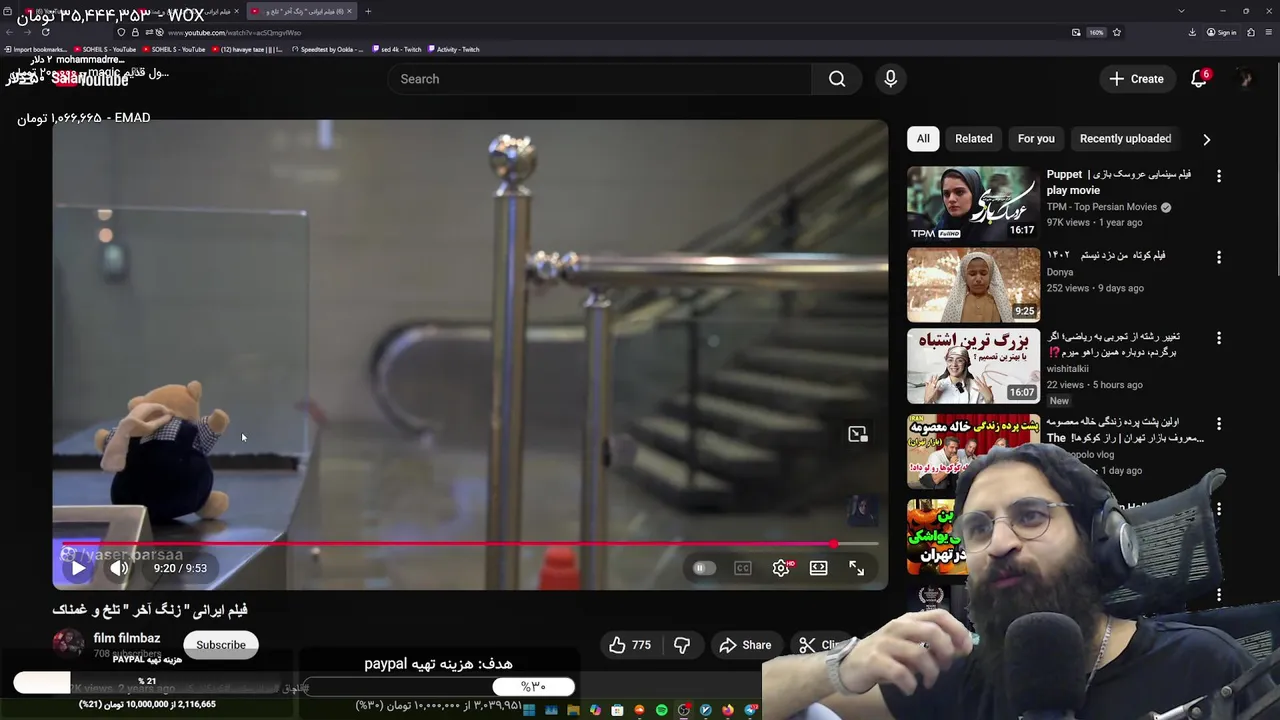The width and height of the screenshot is (1280, 720).
Task: Open Spotify from taskbar
Action: pyautogui.click(x=662, y=710)
